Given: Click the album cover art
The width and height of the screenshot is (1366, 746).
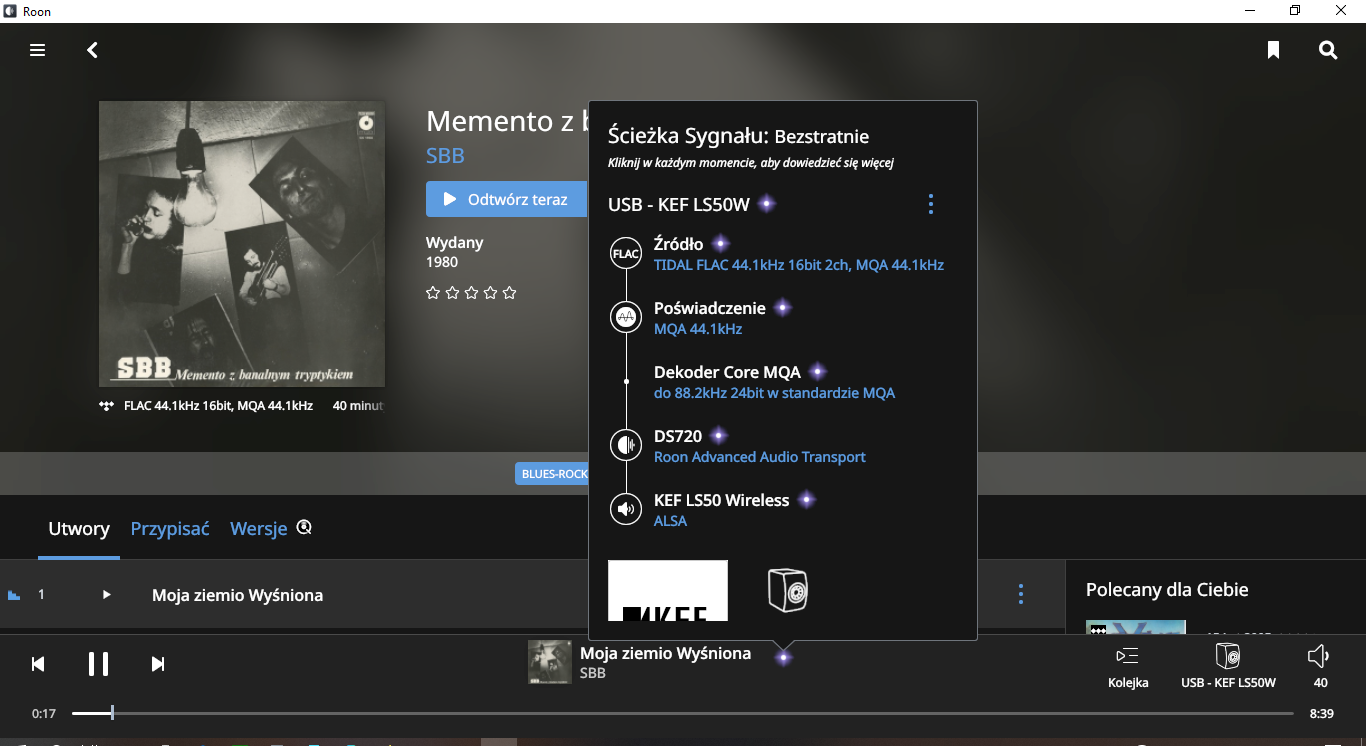Looking at the screenshot, I should [241, 243].
